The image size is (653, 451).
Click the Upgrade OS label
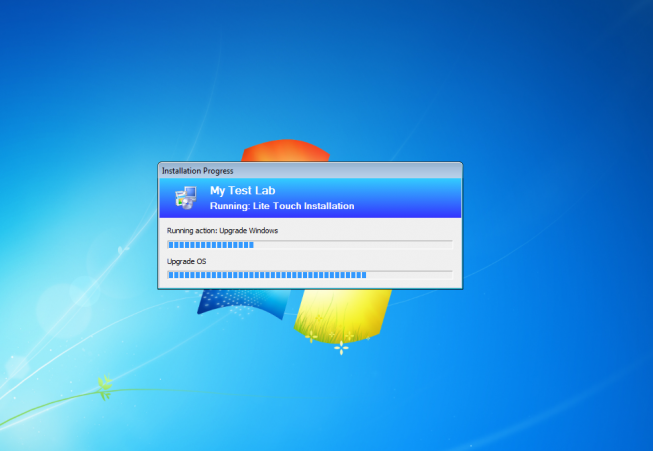(x=186, y=261)
